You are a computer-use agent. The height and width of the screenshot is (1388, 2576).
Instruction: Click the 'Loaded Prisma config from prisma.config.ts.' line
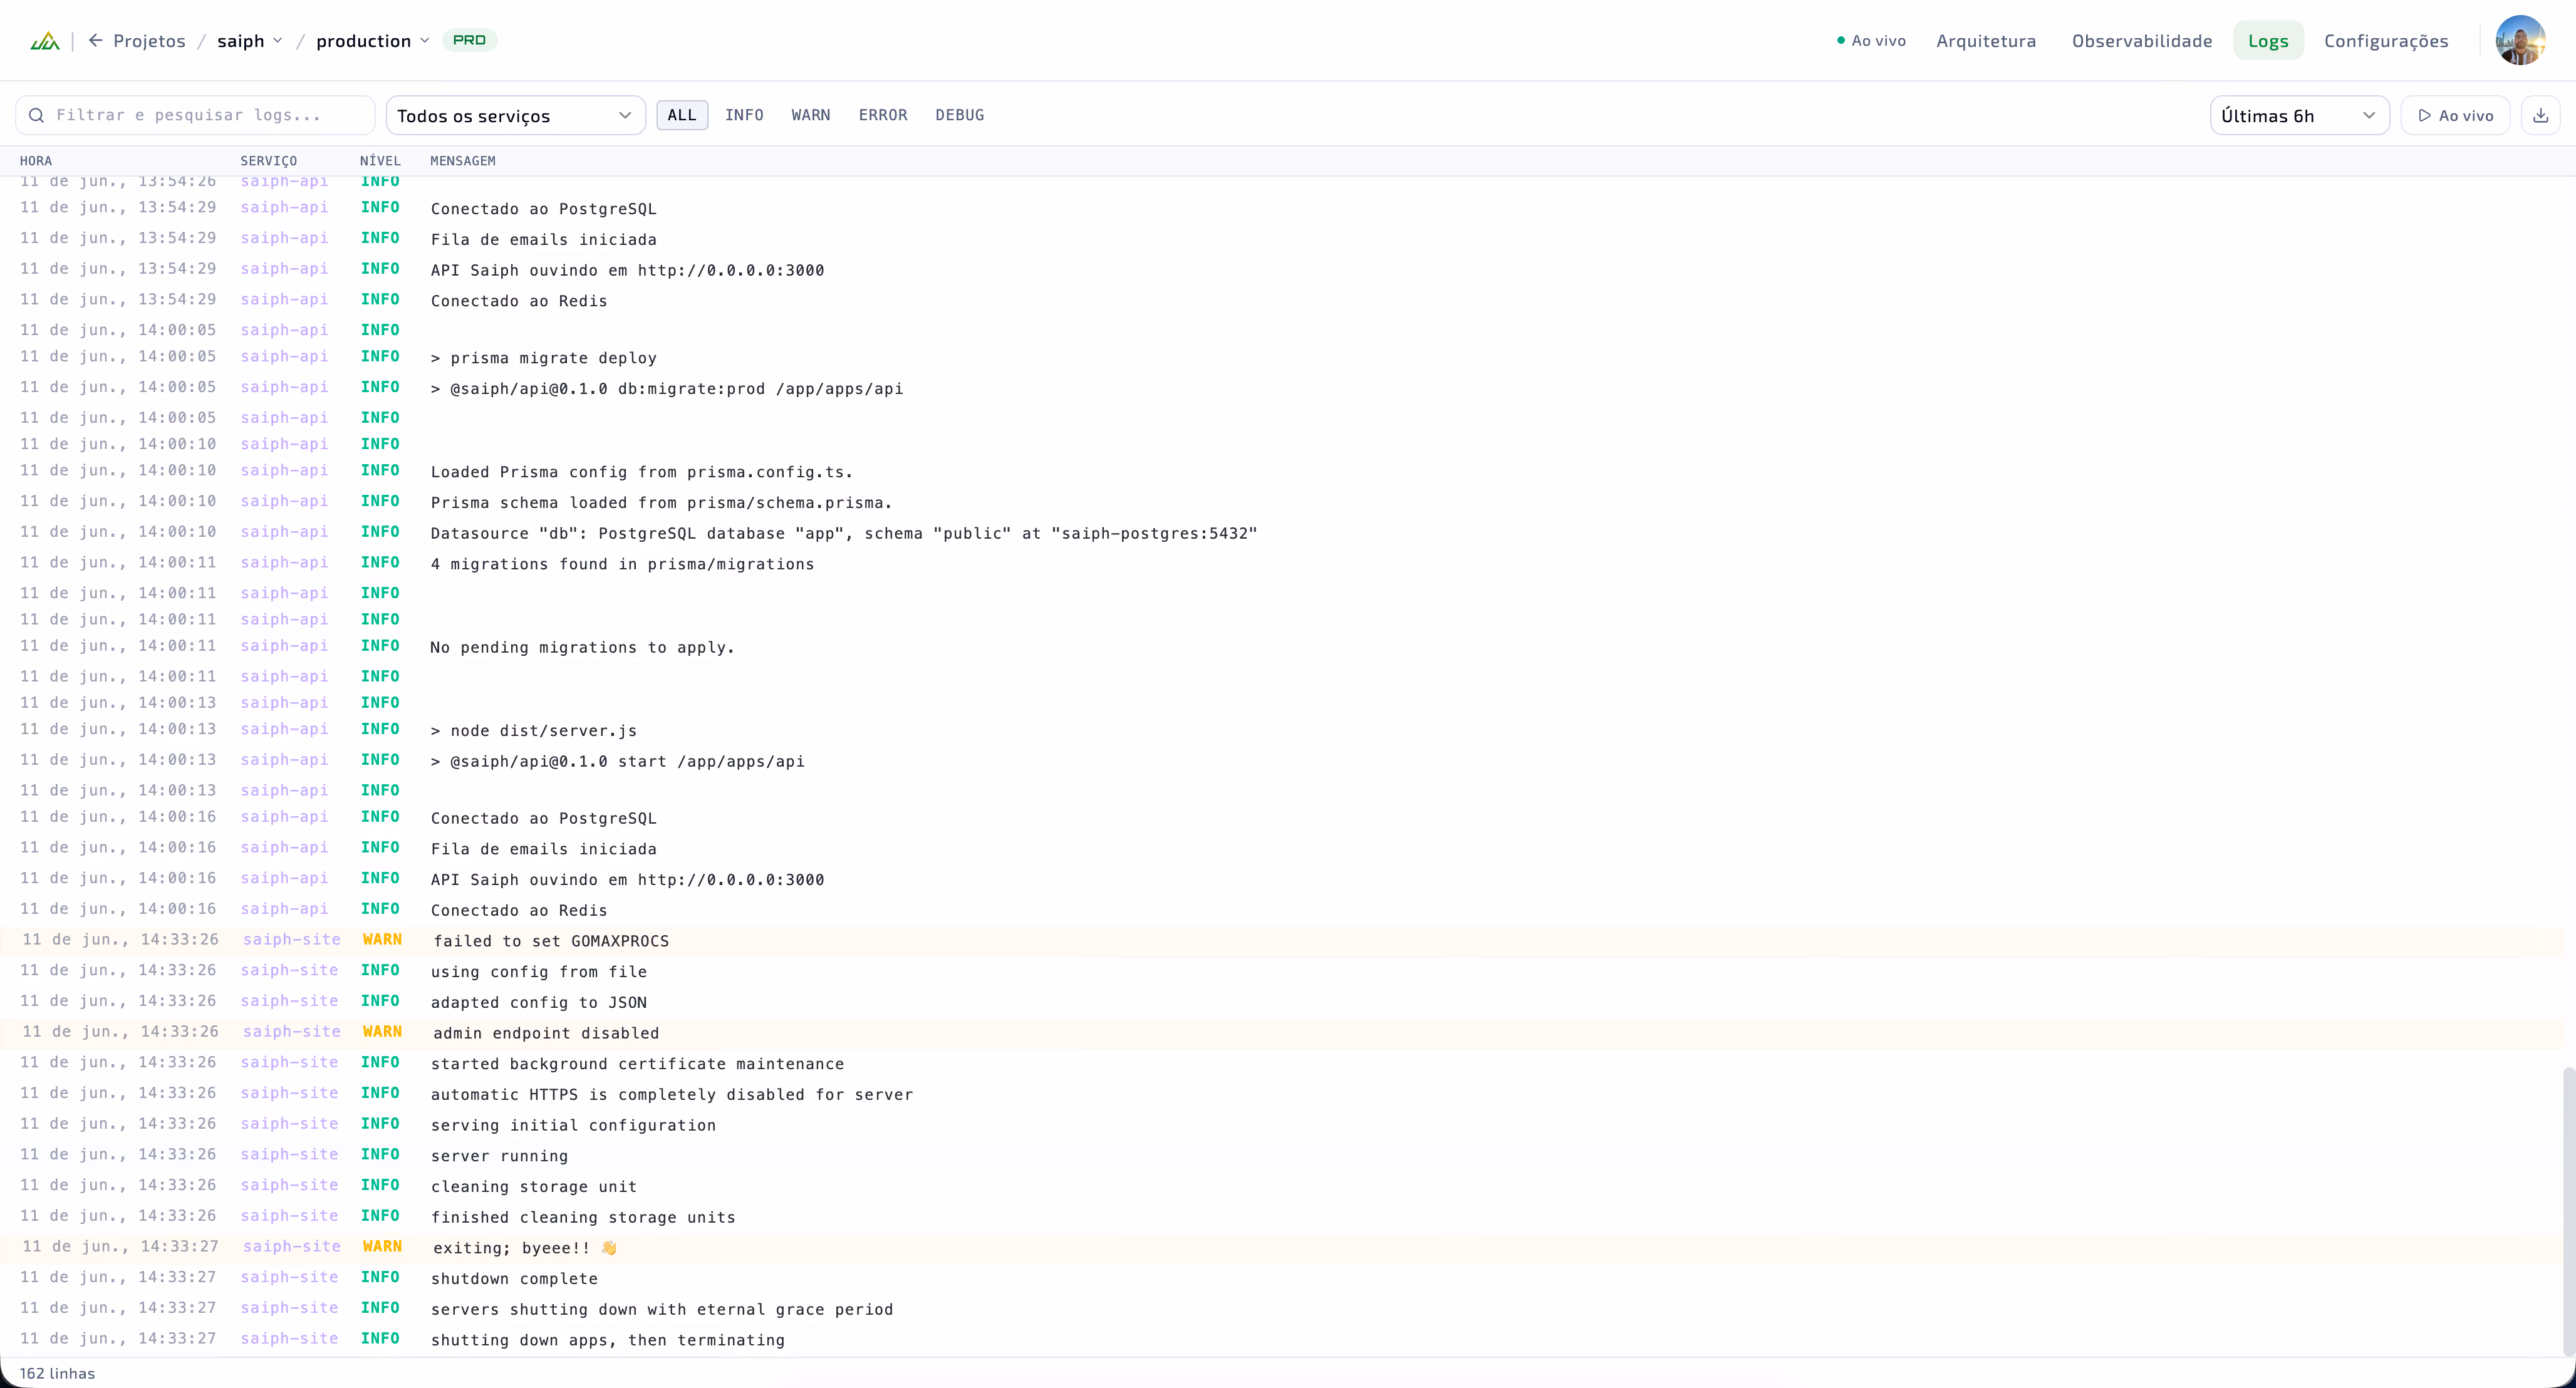pos(641,473)
